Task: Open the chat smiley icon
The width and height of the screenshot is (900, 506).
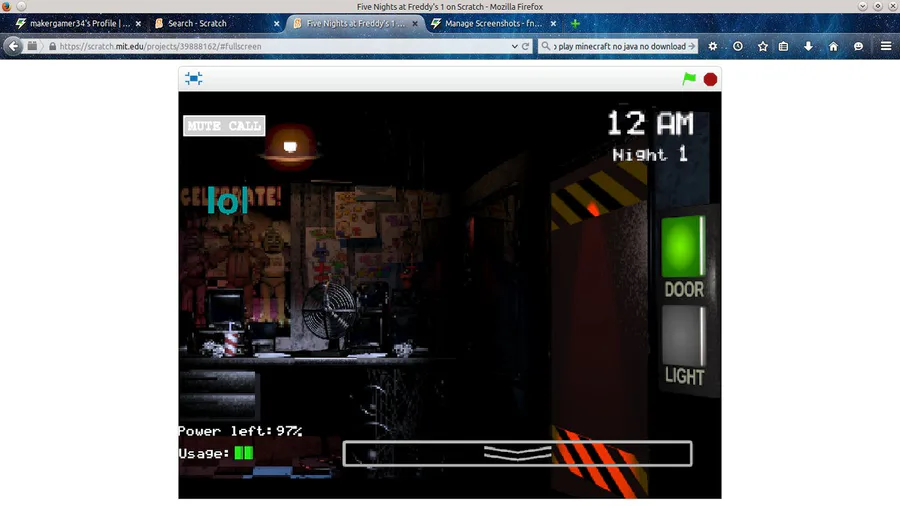Action: 858,46
